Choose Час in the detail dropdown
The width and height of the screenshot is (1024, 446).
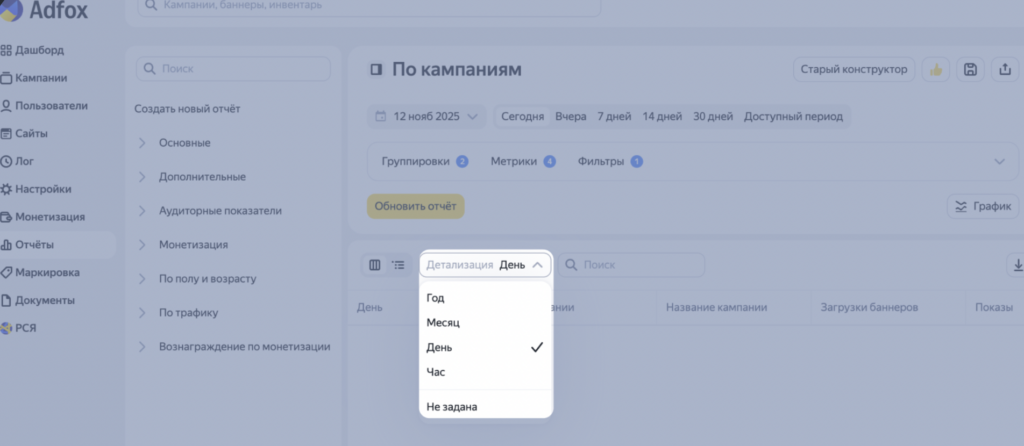tap(485, 372)
